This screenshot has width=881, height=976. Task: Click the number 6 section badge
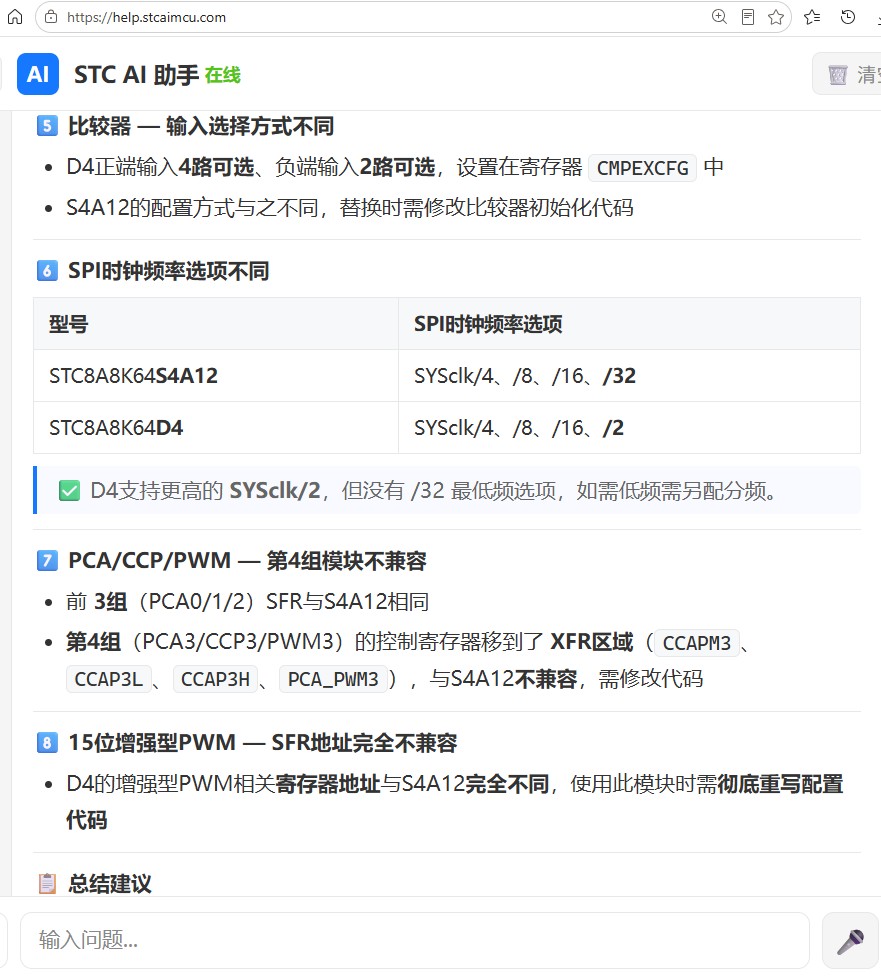tap(47, 271)
